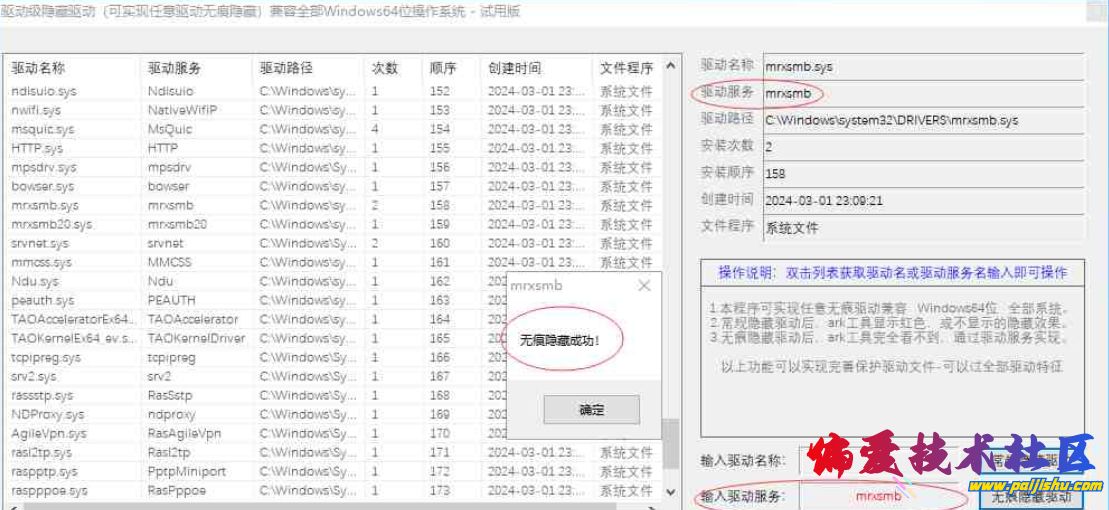This screenshot has height=510, width=1109.
Task: Select the mrxsmb.sys row in the list
Action: pyautogui.click(x=45, y=205)
